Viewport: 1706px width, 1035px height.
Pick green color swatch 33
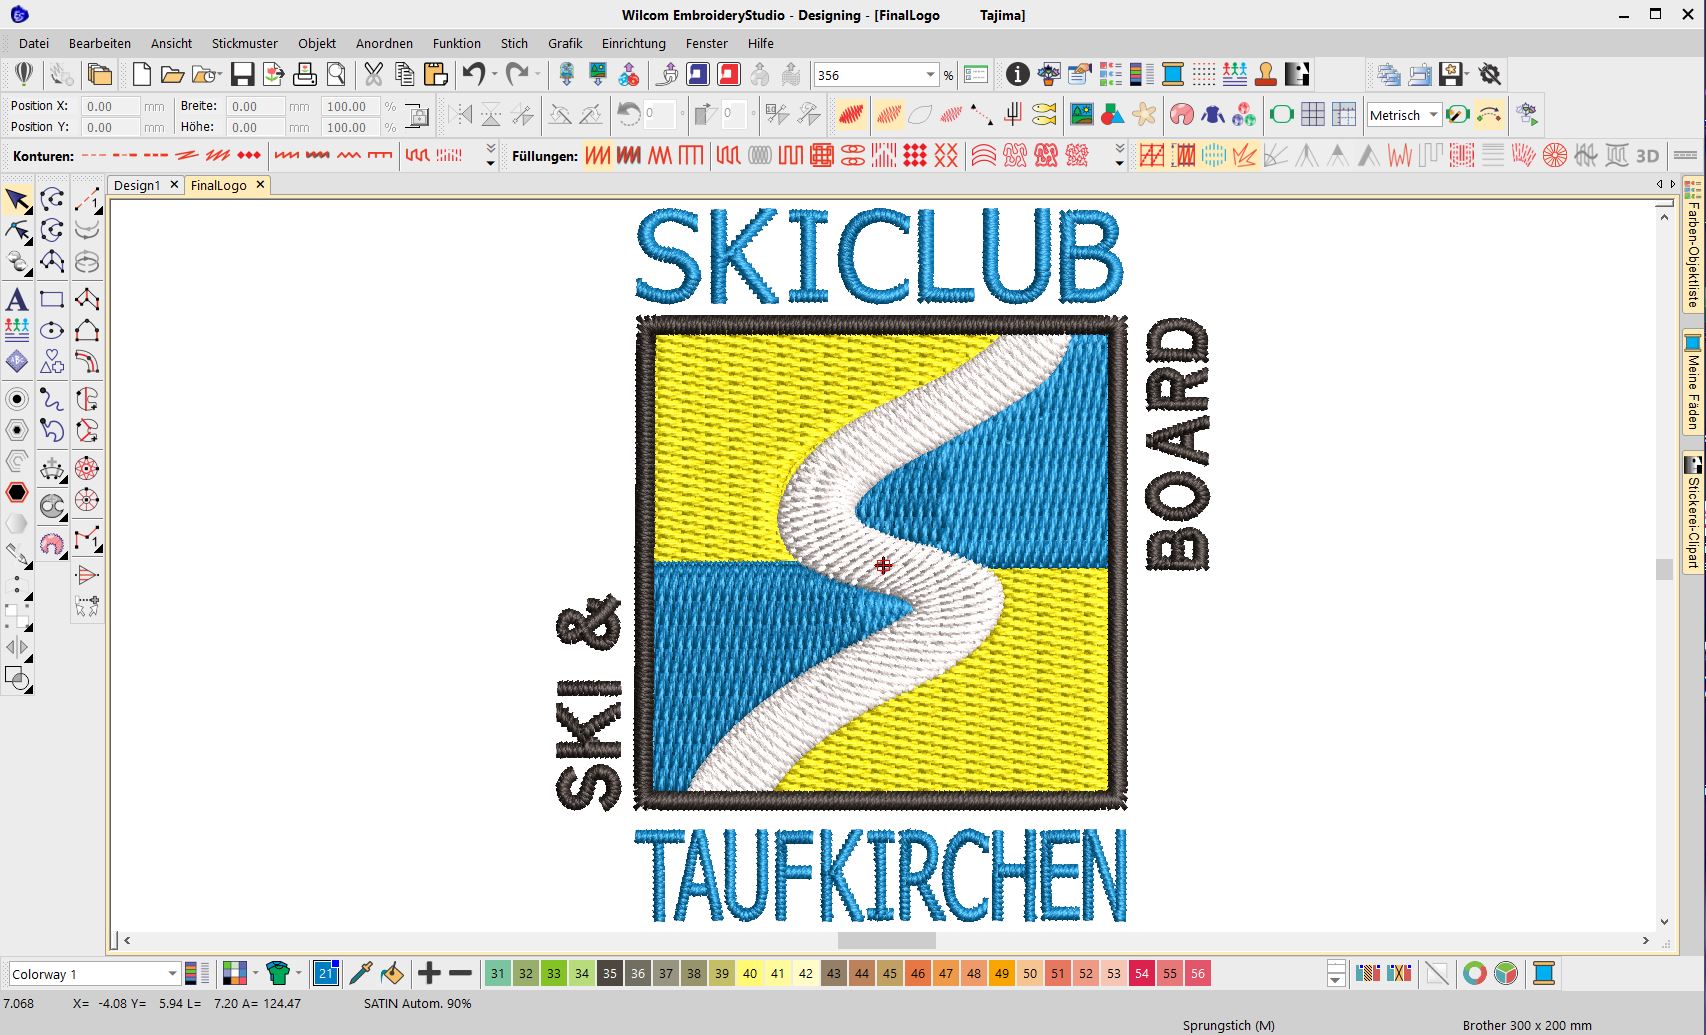pos(554,973)
